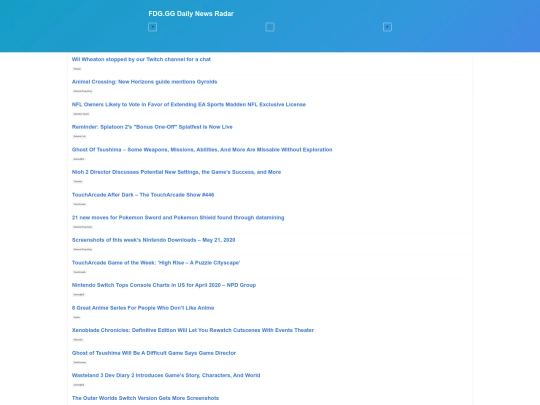Open Ghost of Tsushima Difficult Game headline

tap(154, 353)
